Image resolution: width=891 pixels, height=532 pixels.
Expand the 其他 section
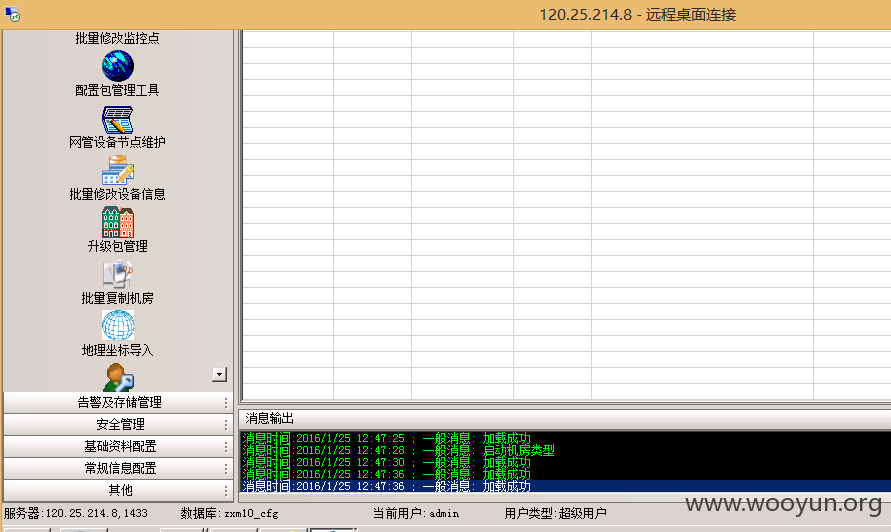click(x=118, y=490)
